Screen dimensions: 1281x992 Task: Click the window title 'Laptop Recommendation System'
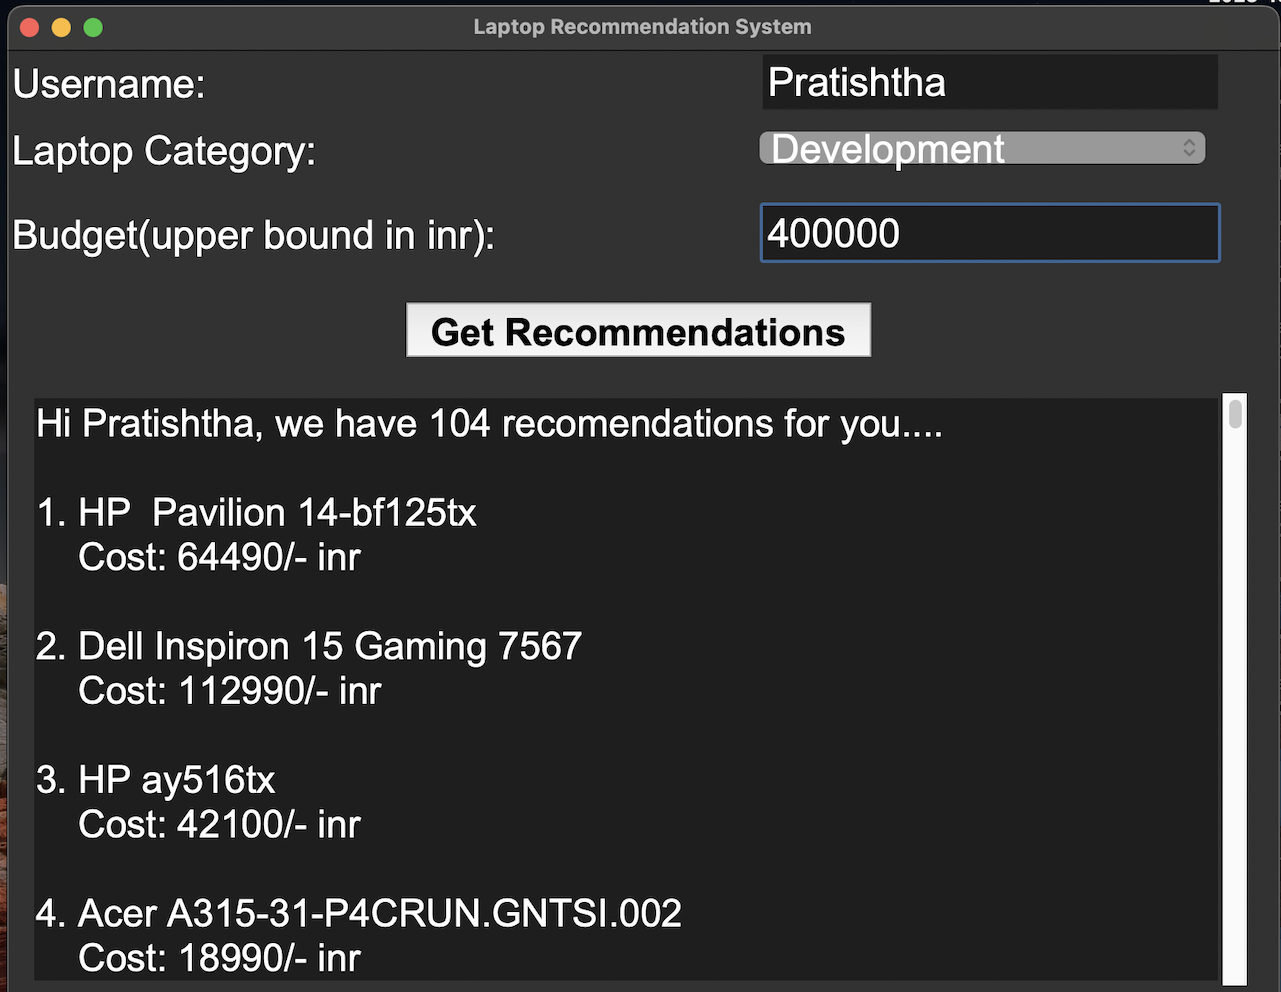click(642, 27)
